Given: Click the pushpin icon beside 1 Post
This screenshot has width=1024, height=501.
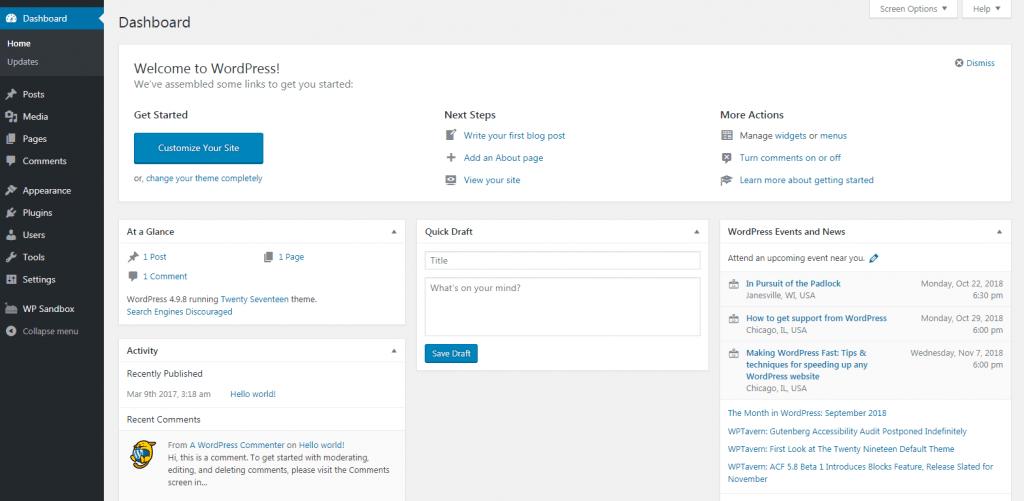Looking at the screenshot, I should [x=133, y=257].
